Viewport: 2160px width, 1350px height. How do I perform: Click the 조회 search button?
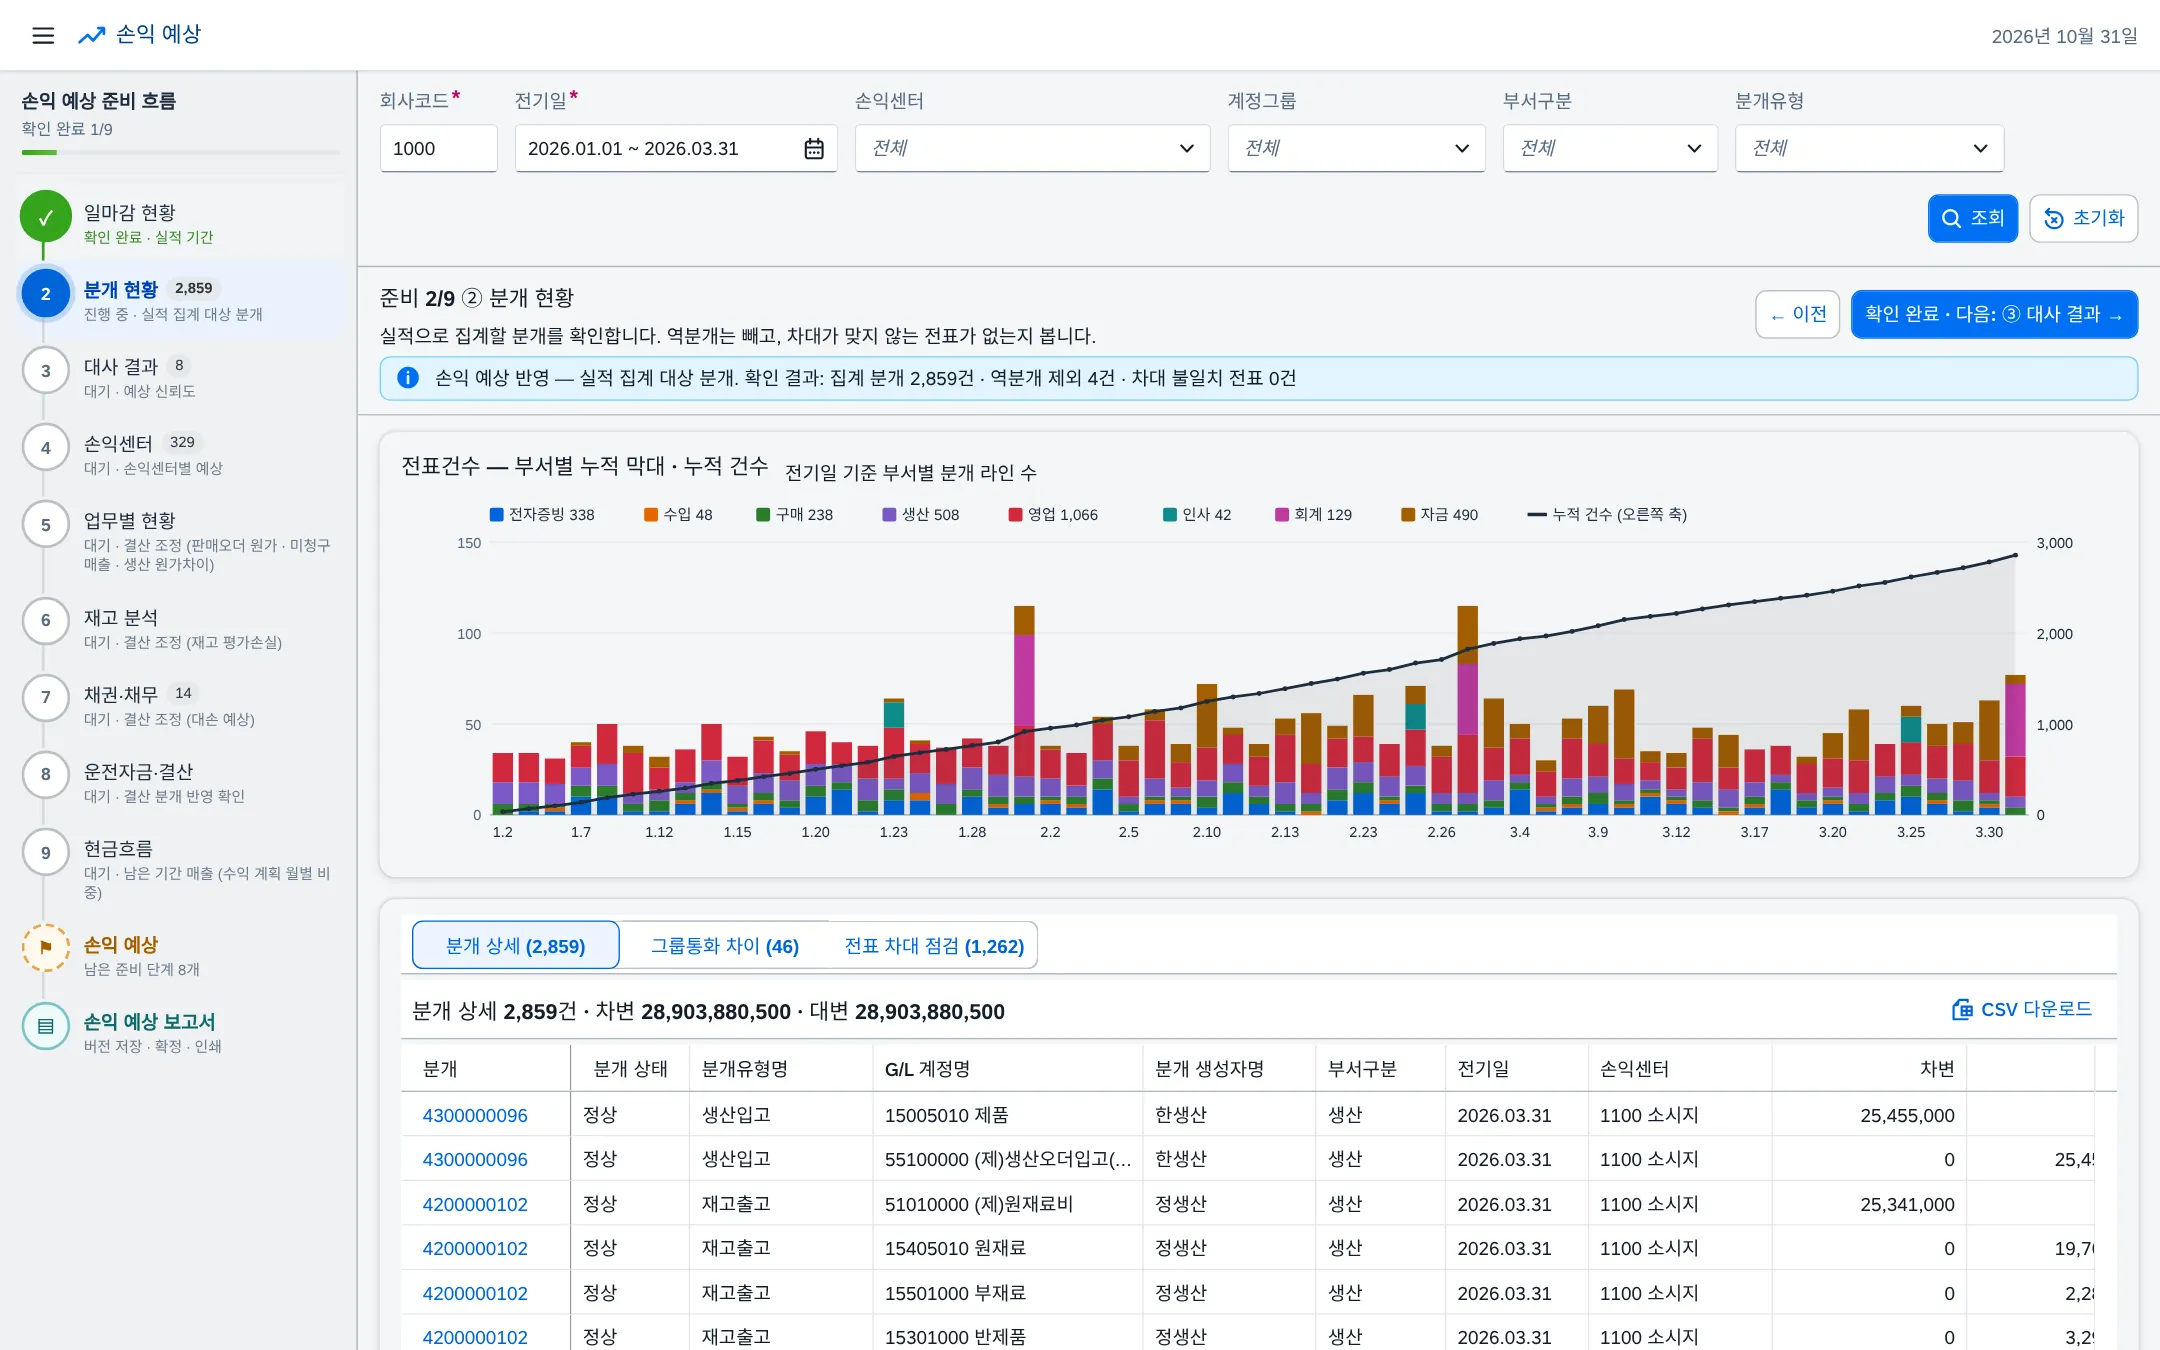(1973, 218)
